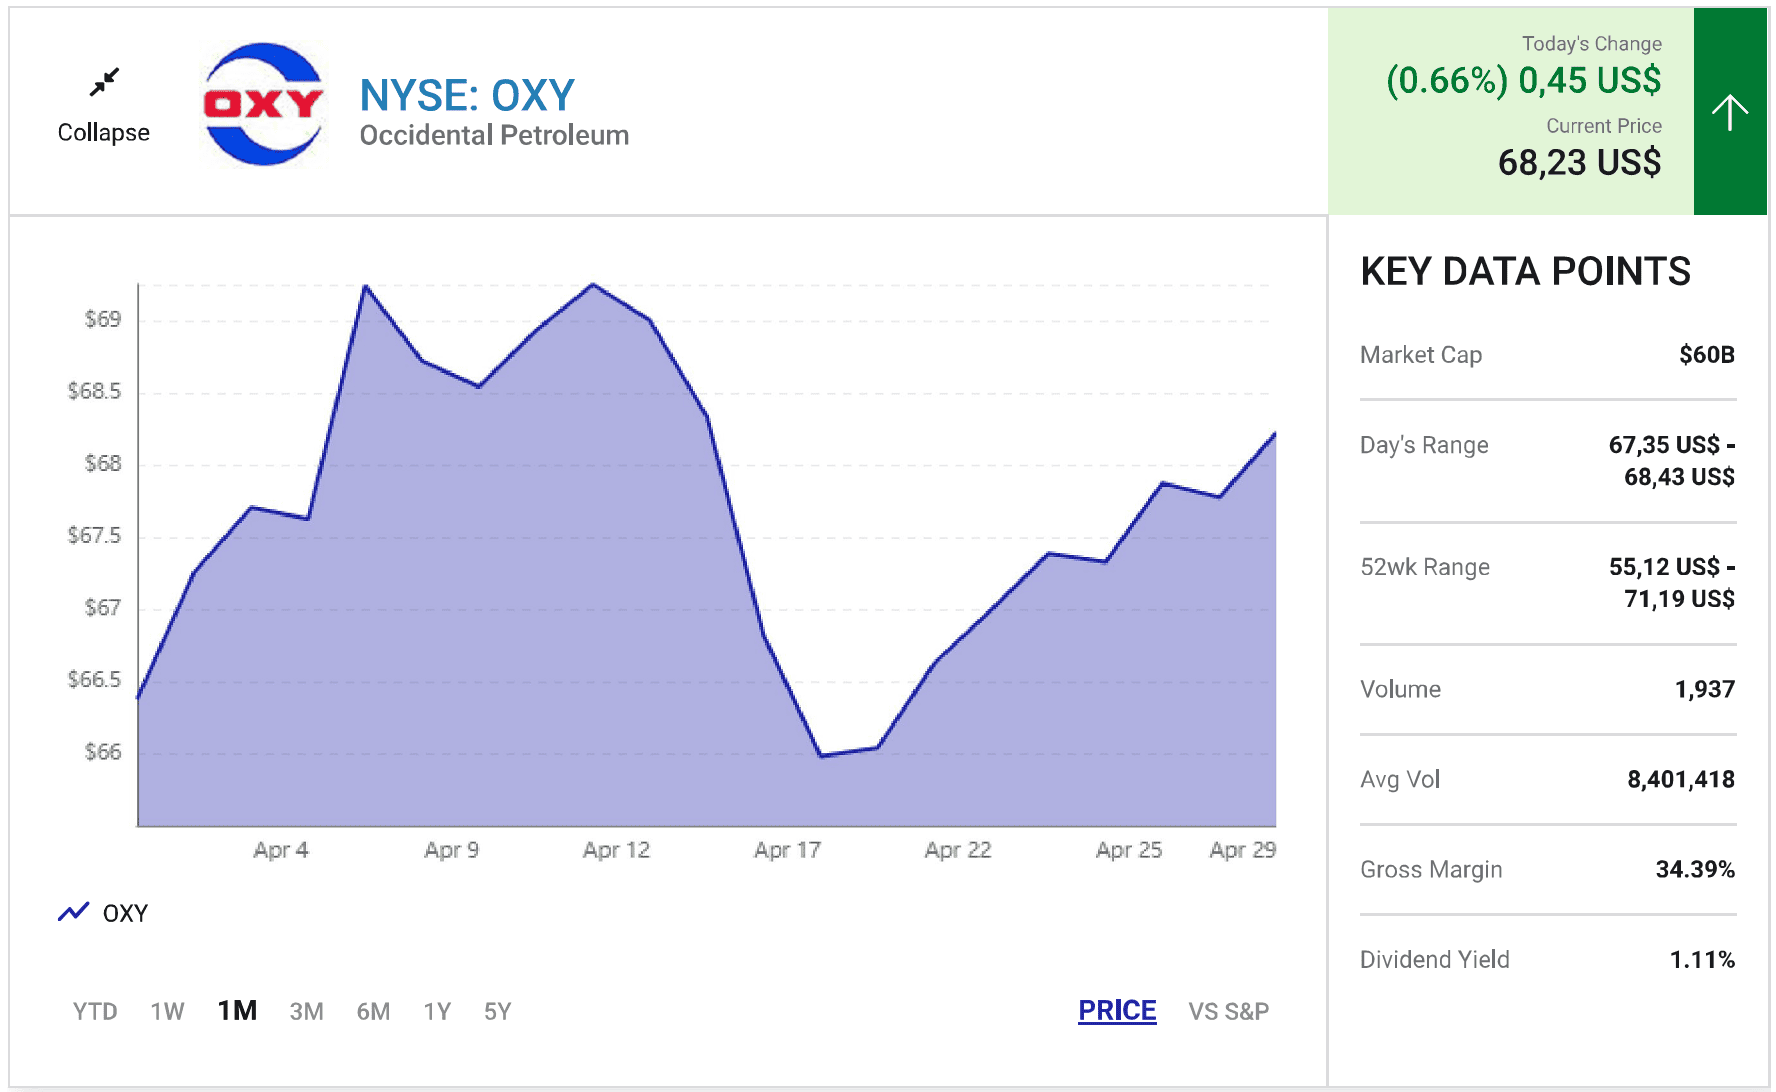Click the Apr 29 x-axis label
The width and height of the screenshot is (1776, 1092).
1242,850
